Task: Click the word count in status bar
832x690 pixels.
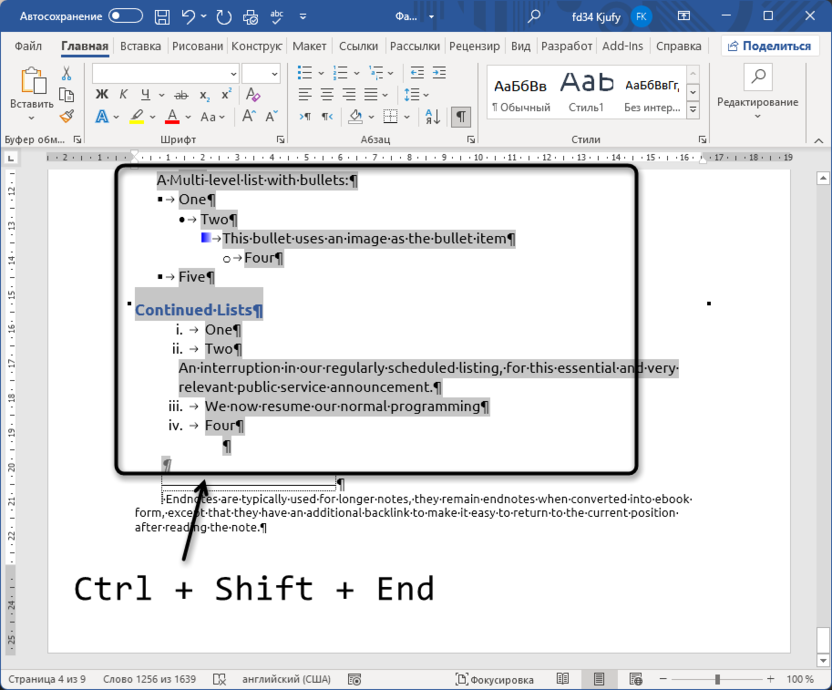Action: 149,679
